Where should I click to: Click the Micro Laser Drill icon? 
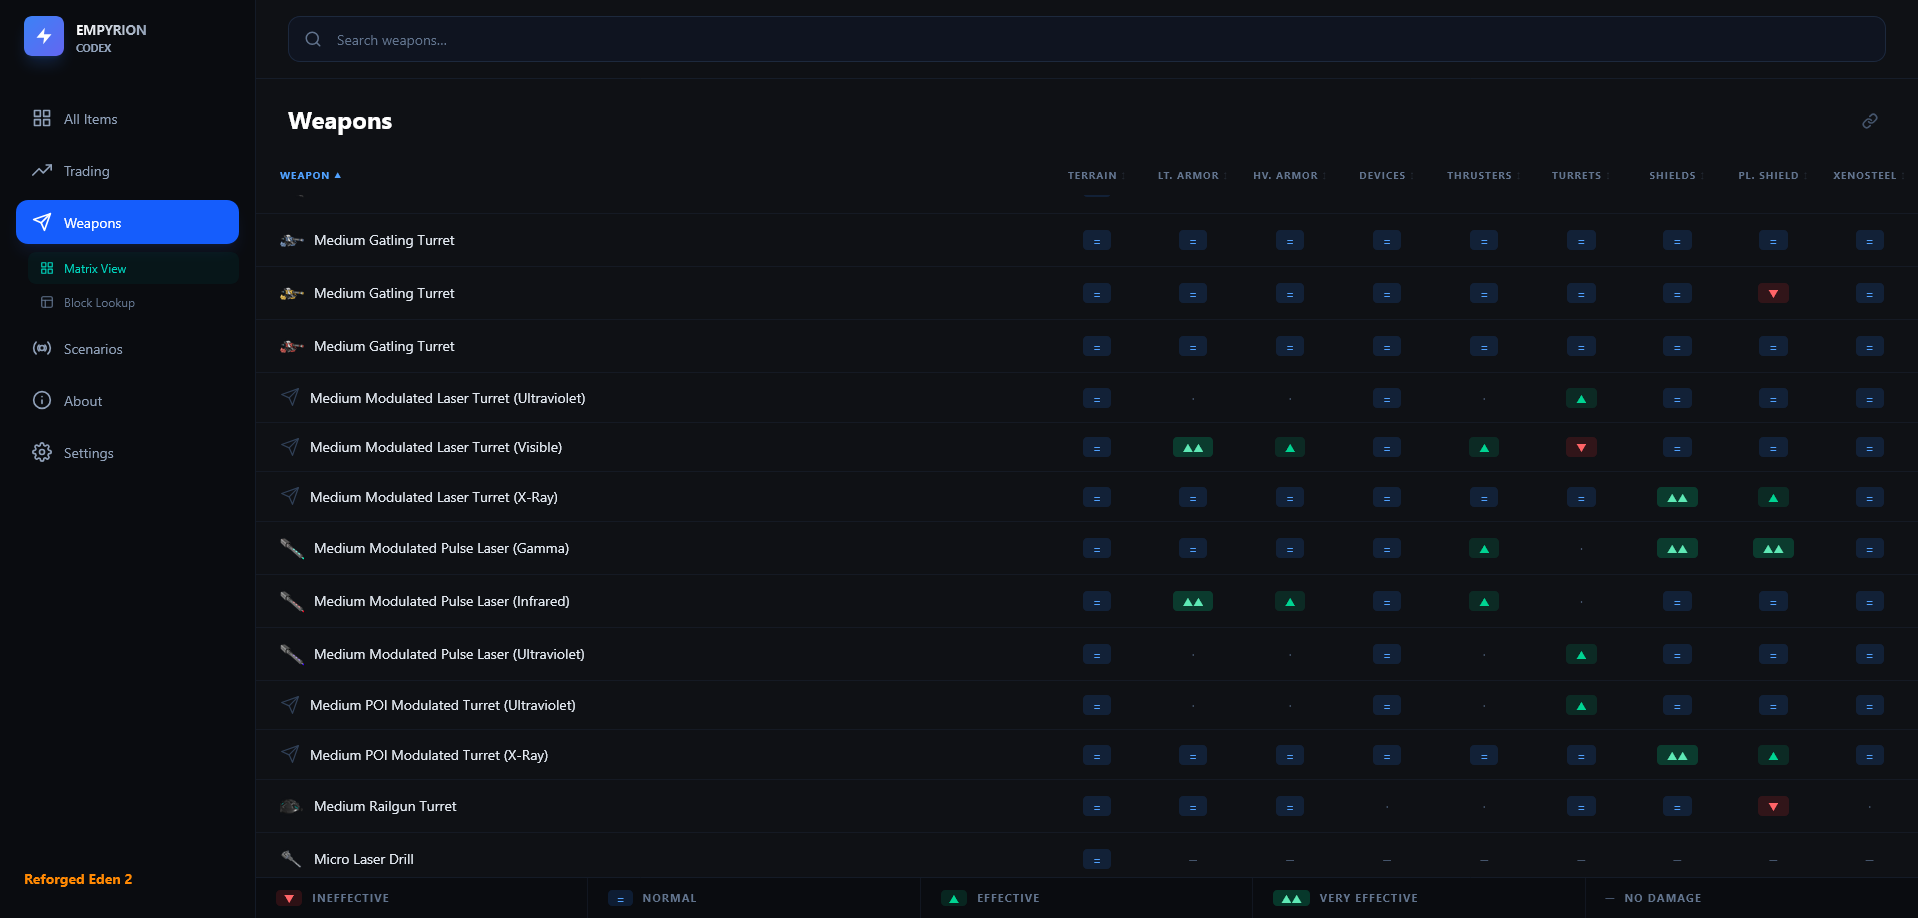pyautogui.click(x=291, y=859)
